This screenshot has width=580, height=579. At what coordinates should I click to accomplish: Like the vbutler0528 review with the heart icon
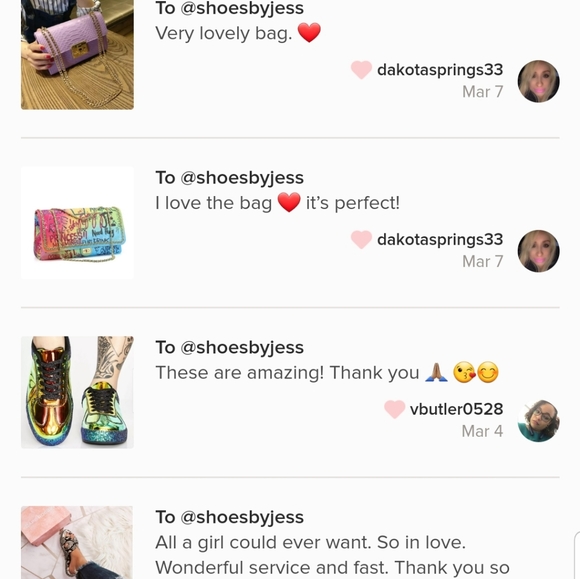pos(394,409)
